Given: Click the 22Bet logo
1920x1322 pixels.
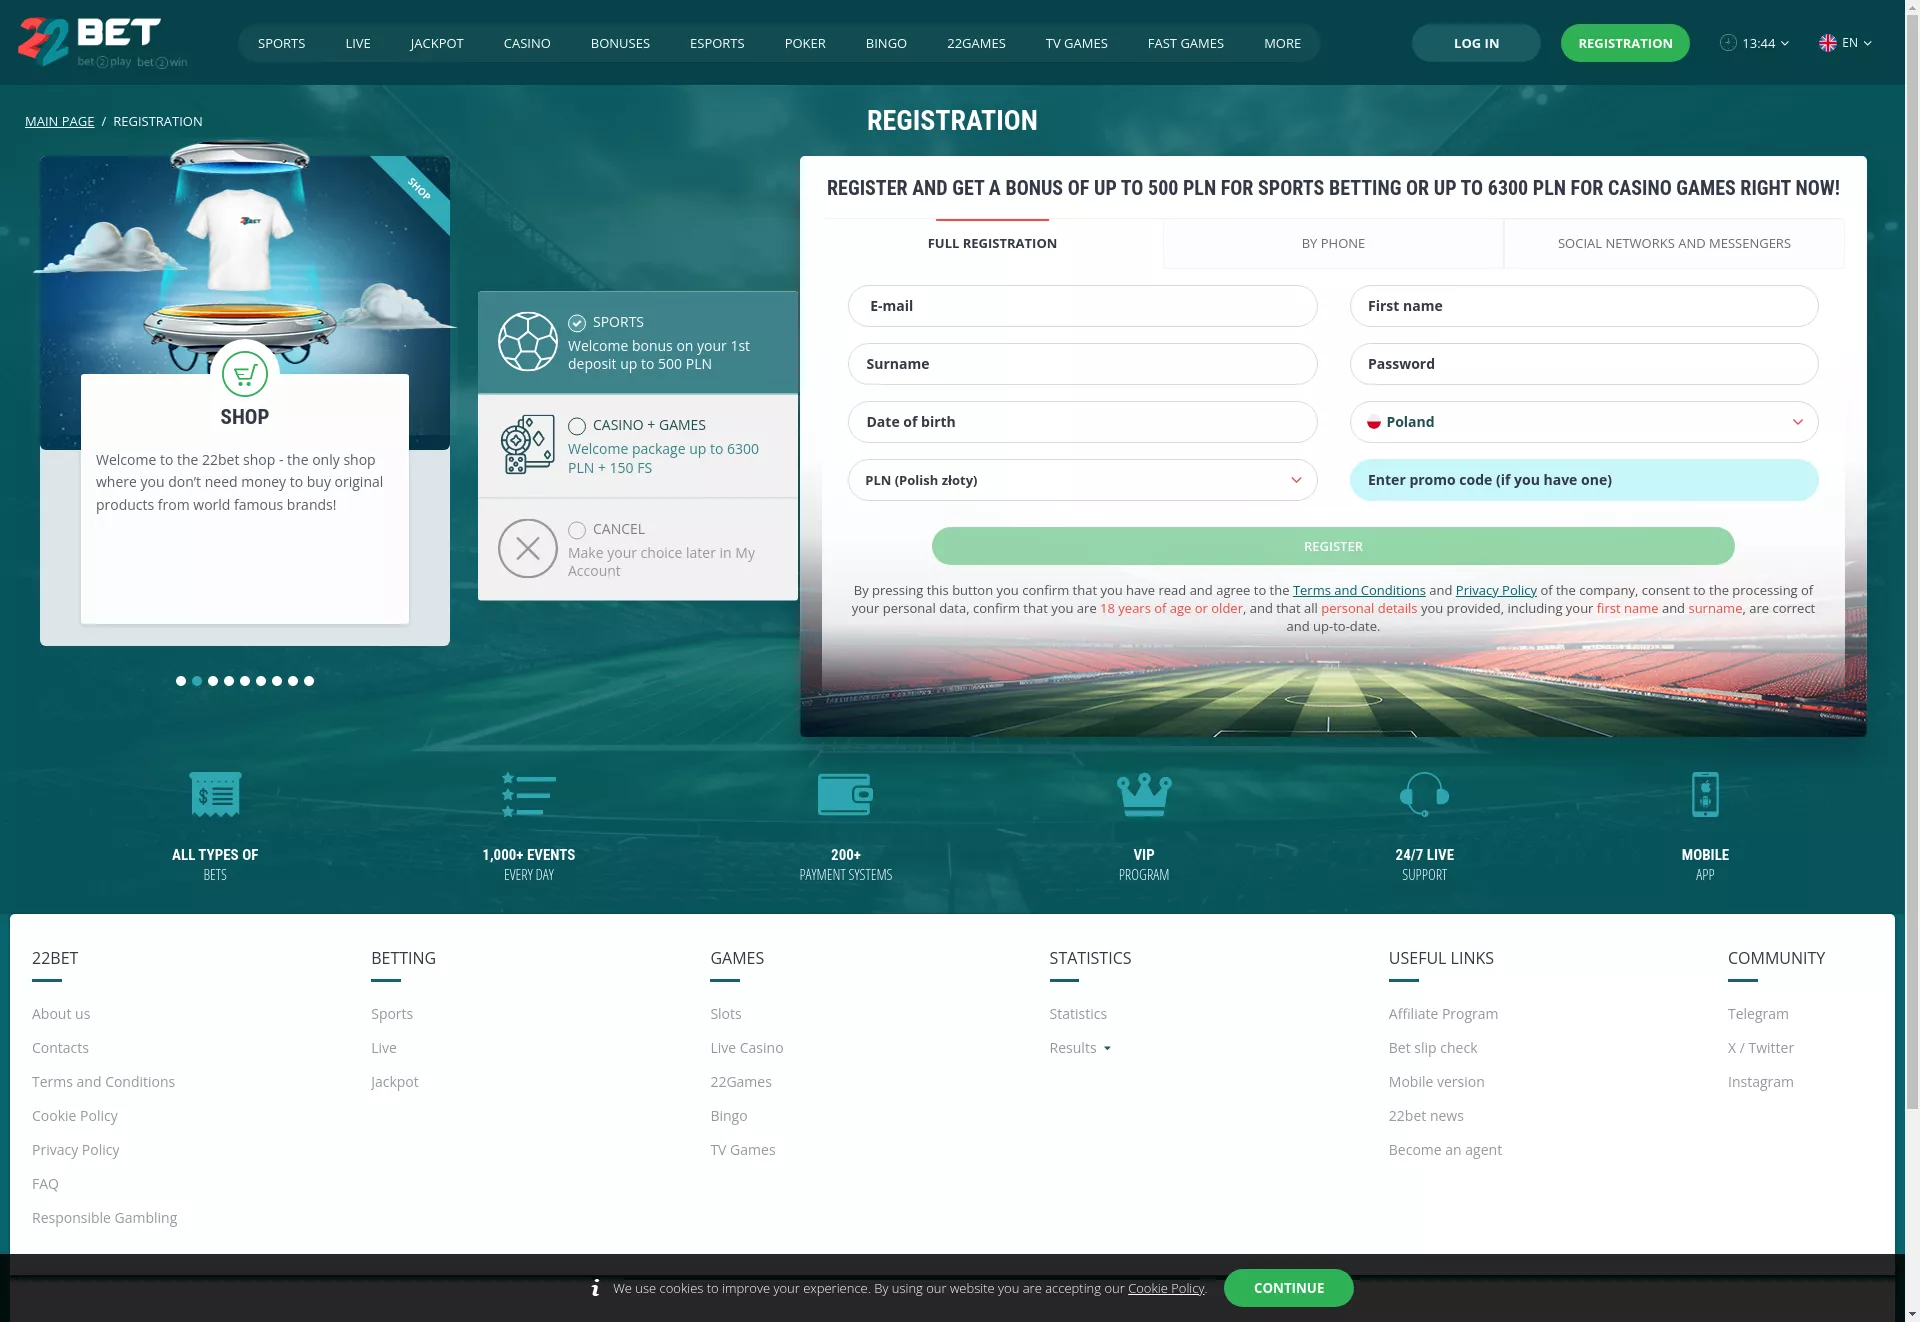Looking at the screenshot, I should tap(102, 42).
